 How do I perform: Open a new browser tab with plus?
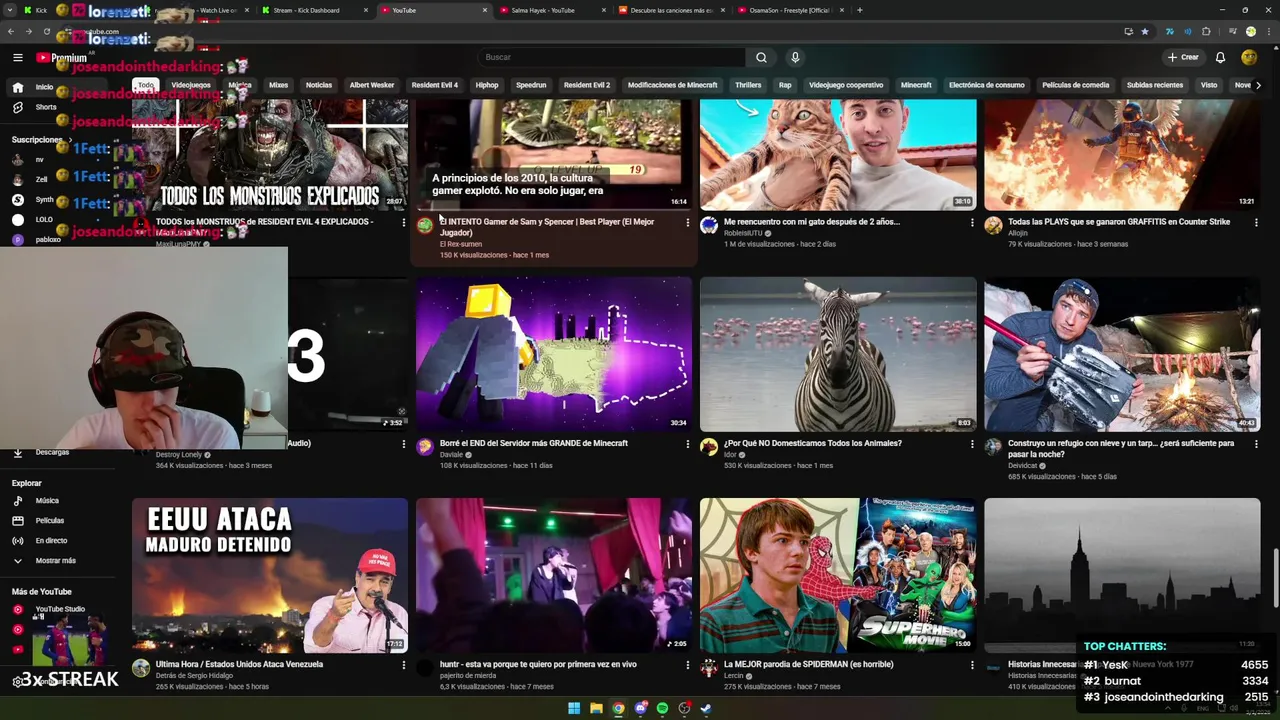point(860,10)
